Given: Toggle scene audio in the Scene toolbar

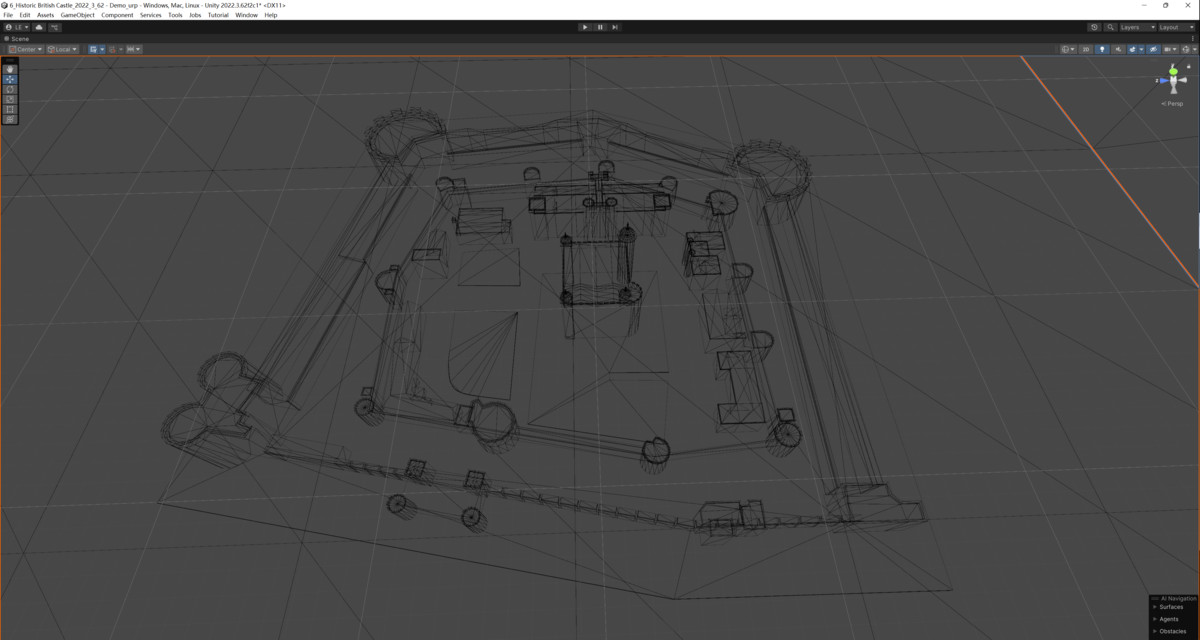Looking at the screenshot, I should click(1119, 49).
